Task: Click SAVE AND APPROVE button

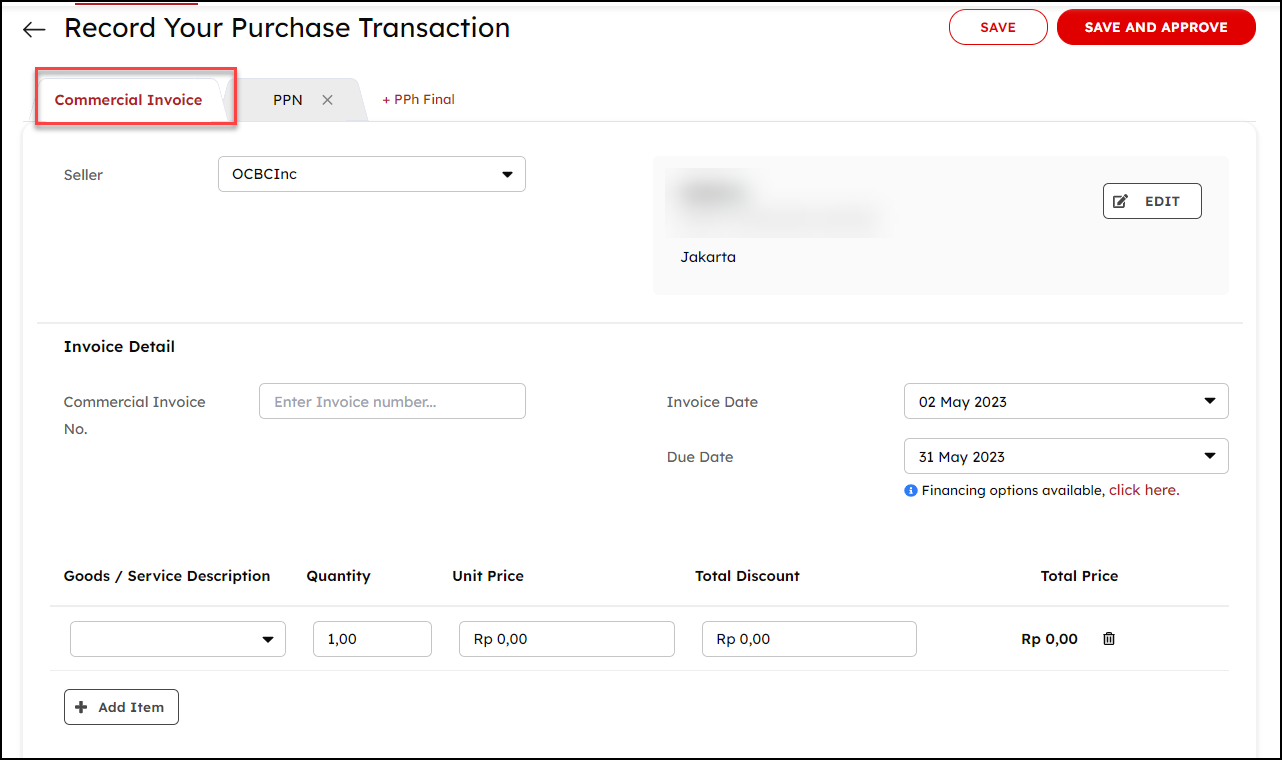Action: click(x=1155, y=28)
